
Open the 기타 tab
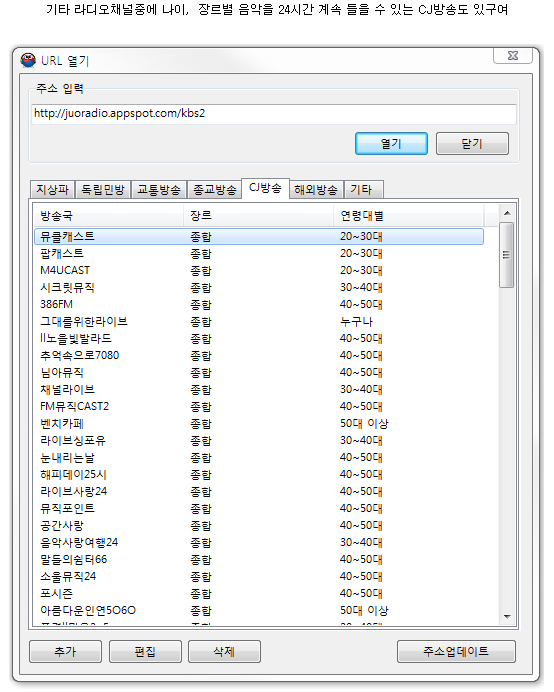[x=363, y=190]
